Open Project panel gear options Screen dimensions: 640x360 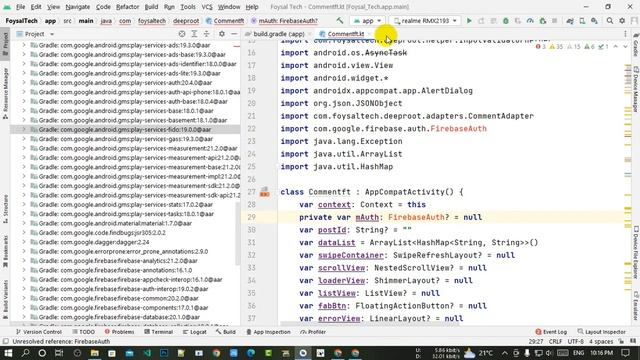click(222, 34)
